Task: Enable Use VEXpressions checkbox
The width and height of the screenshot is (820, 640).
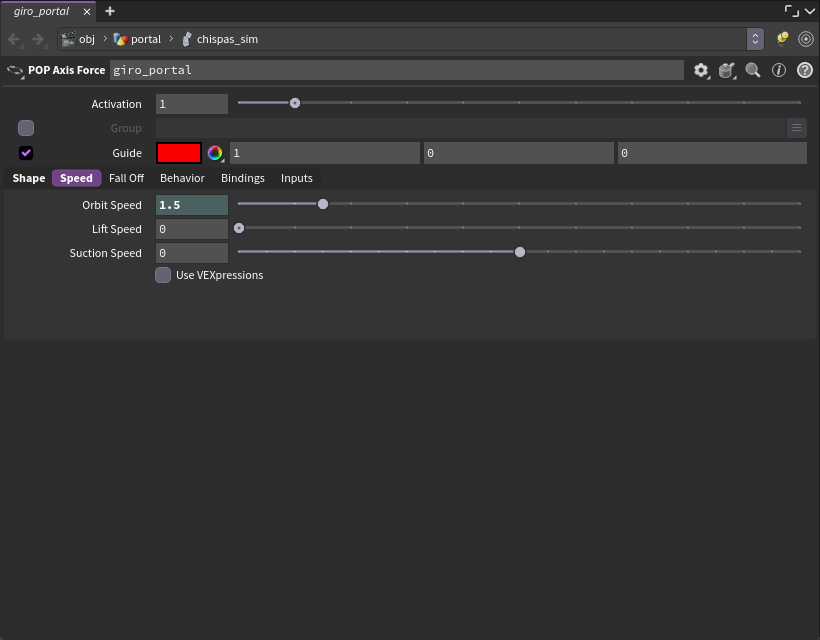Action: pyautogui.click(x=163, y=275)
